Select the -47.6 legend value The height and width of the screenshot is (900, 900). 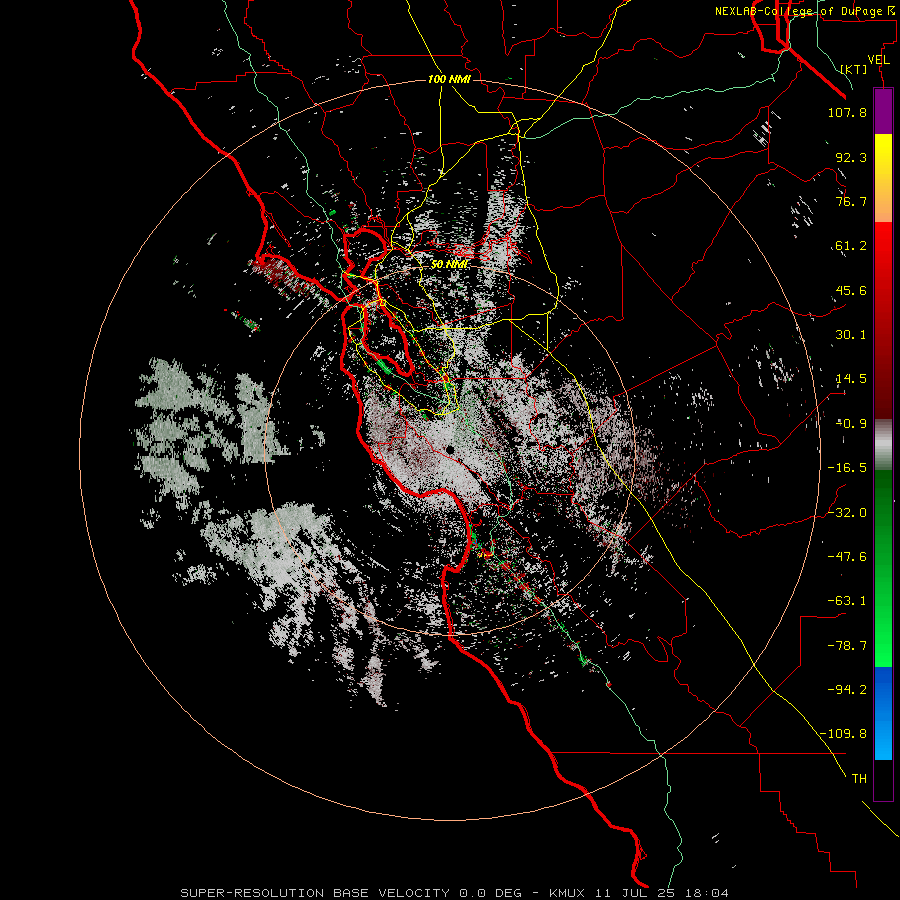[x=847, y=557]
